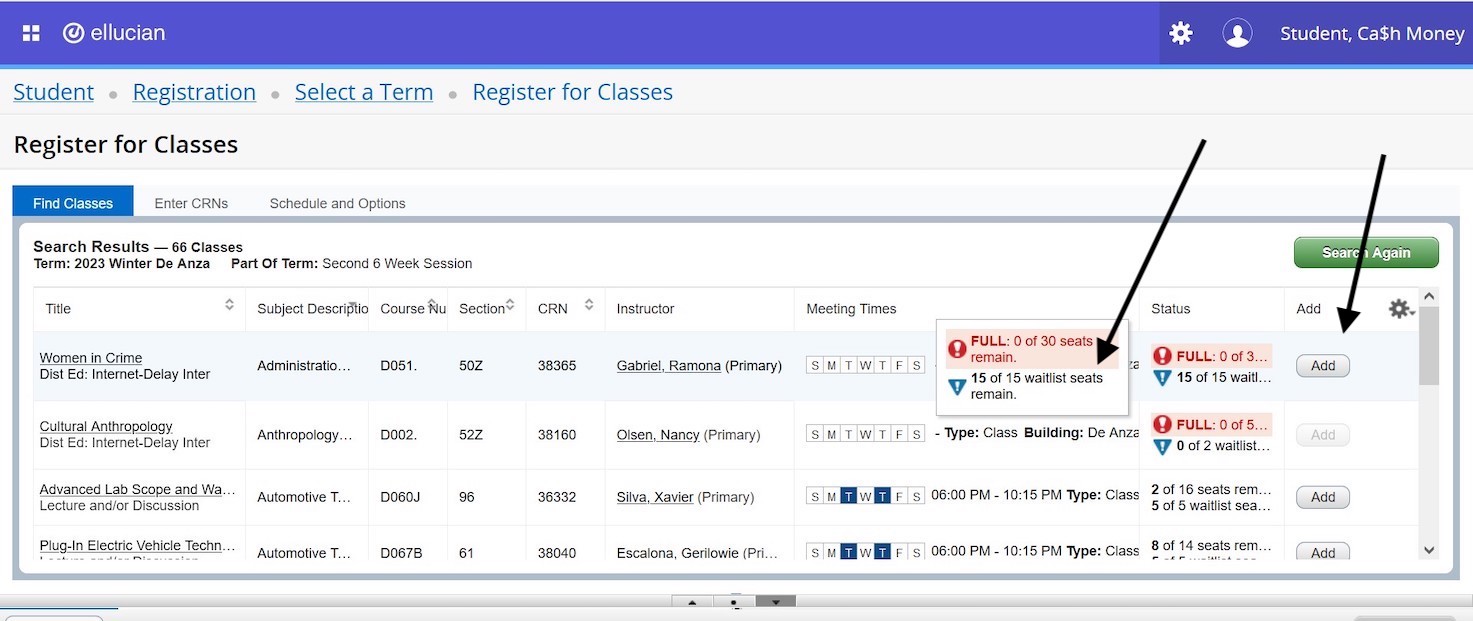Open table column settings gear
Image resolution: width=1473 pixels, height=621 pixels.
tap(1400, 309)
